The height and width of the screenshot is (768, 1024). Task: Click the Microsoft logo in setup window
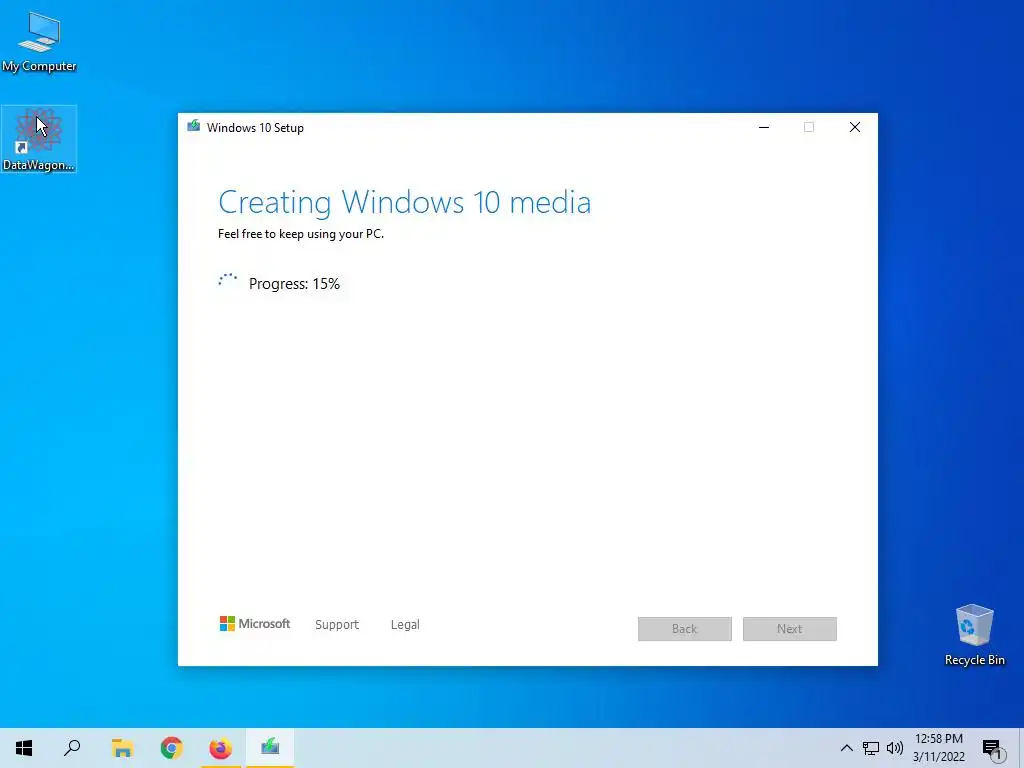pyautogui.click(x=255, y=624)
